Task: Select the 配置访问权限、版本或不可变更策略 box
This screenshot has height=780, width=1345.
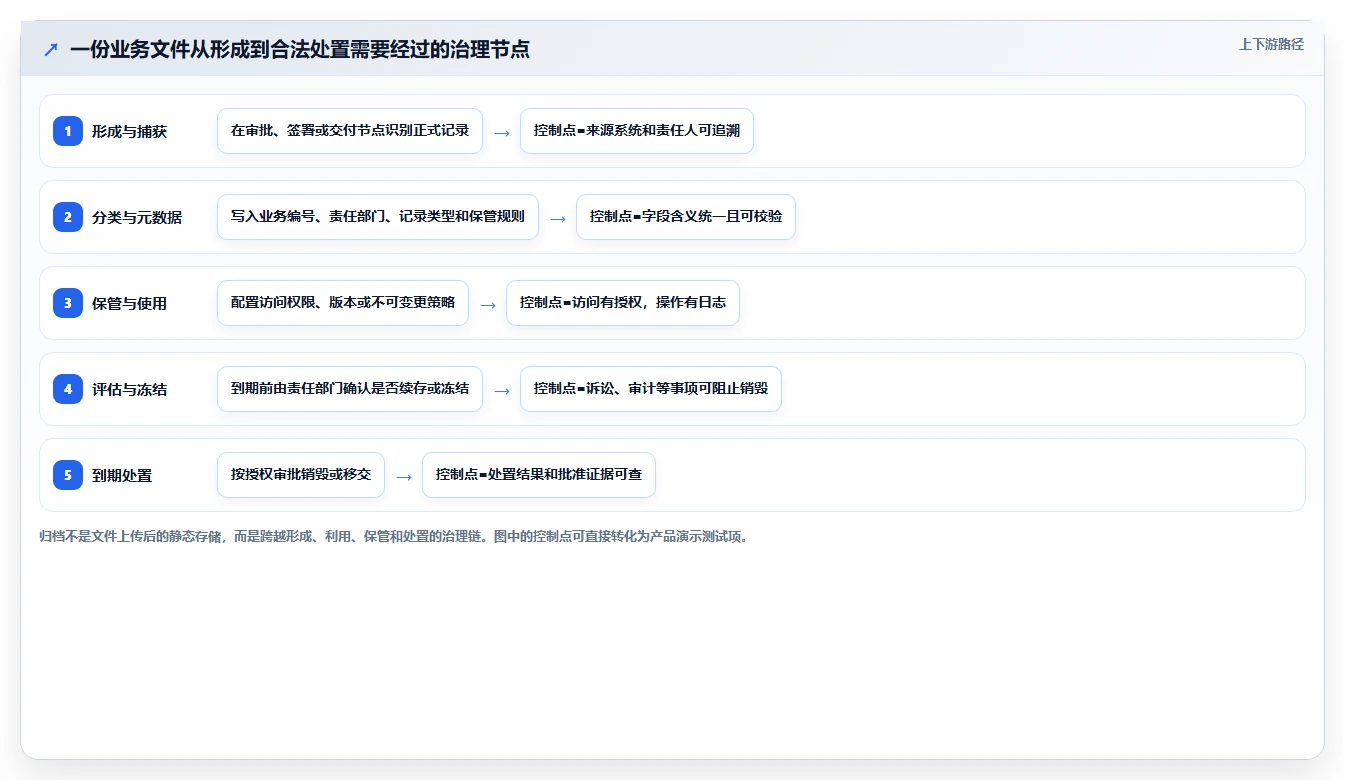Action: 343,303
